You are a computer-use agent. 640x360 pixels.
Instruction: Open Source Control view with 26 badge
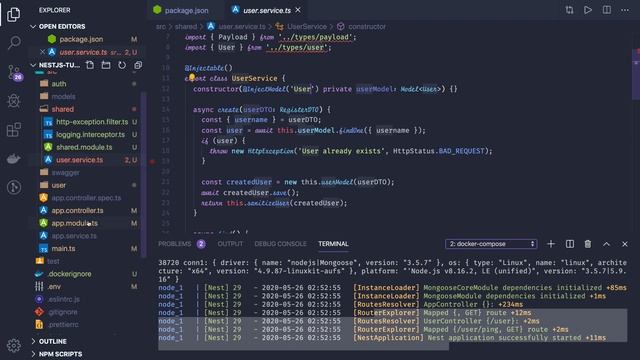point(15,72)
